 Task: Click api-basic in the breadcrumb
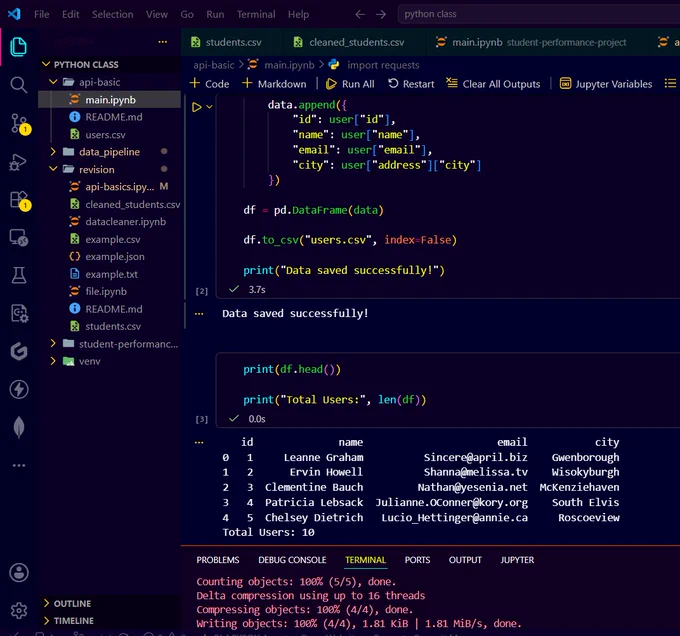tap(214, 65)
